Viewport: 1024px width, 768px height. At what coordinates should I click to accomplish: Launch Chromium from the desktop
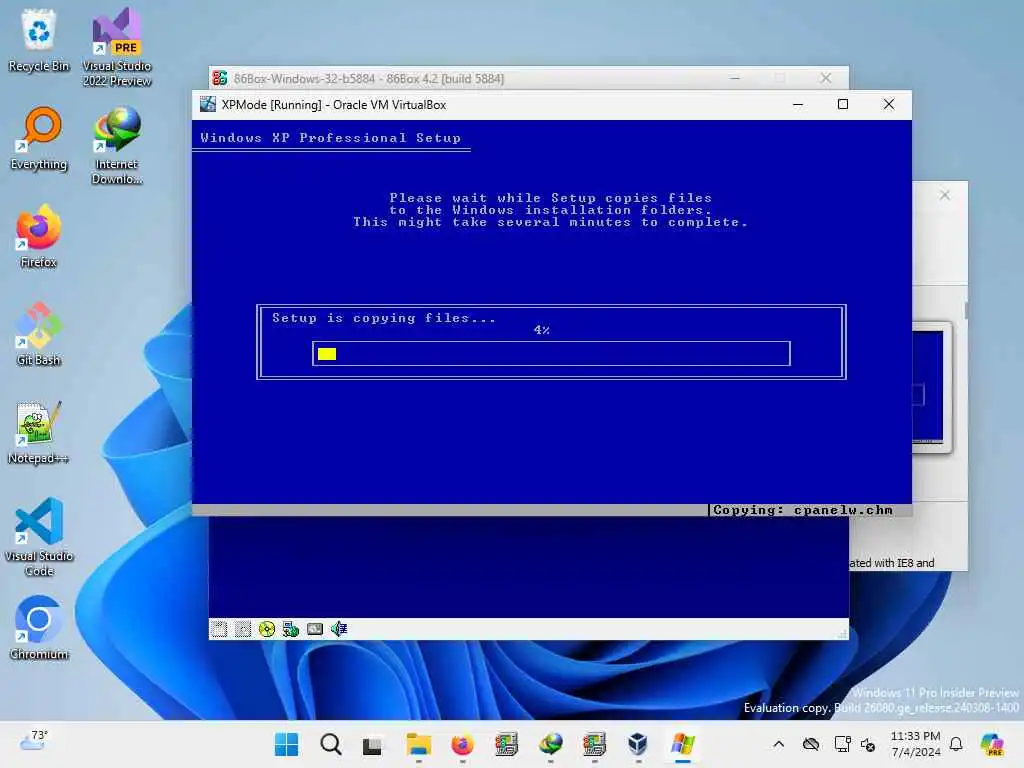coord(39,628)
